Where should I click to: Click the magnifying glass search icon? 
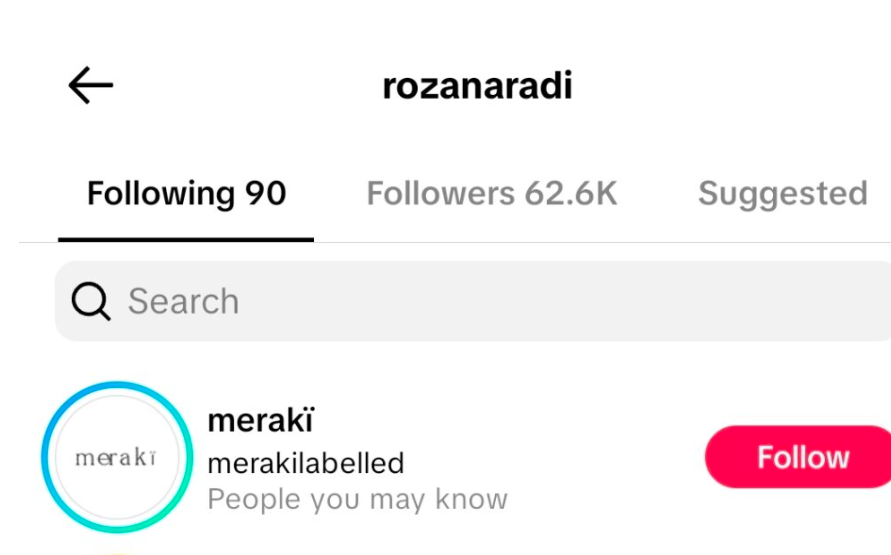coord(91,301)
